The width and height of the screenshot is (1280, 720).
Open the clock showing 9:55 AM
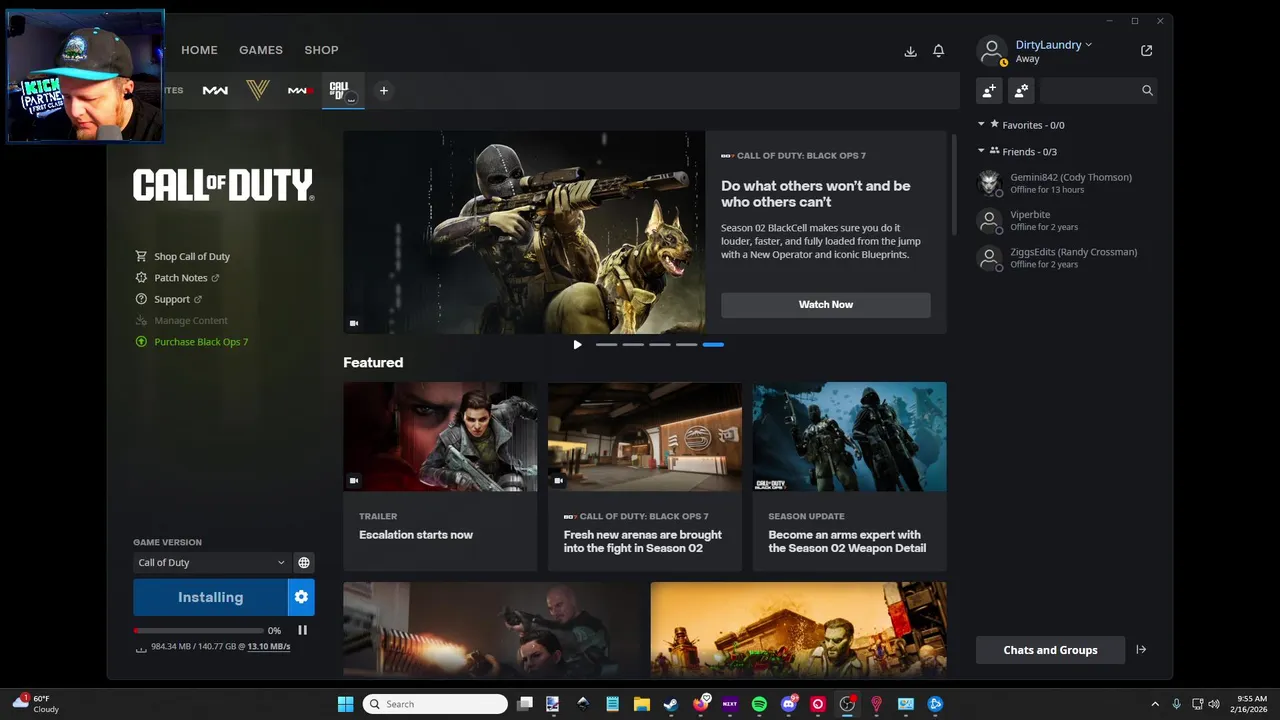tap(1252, 704)
